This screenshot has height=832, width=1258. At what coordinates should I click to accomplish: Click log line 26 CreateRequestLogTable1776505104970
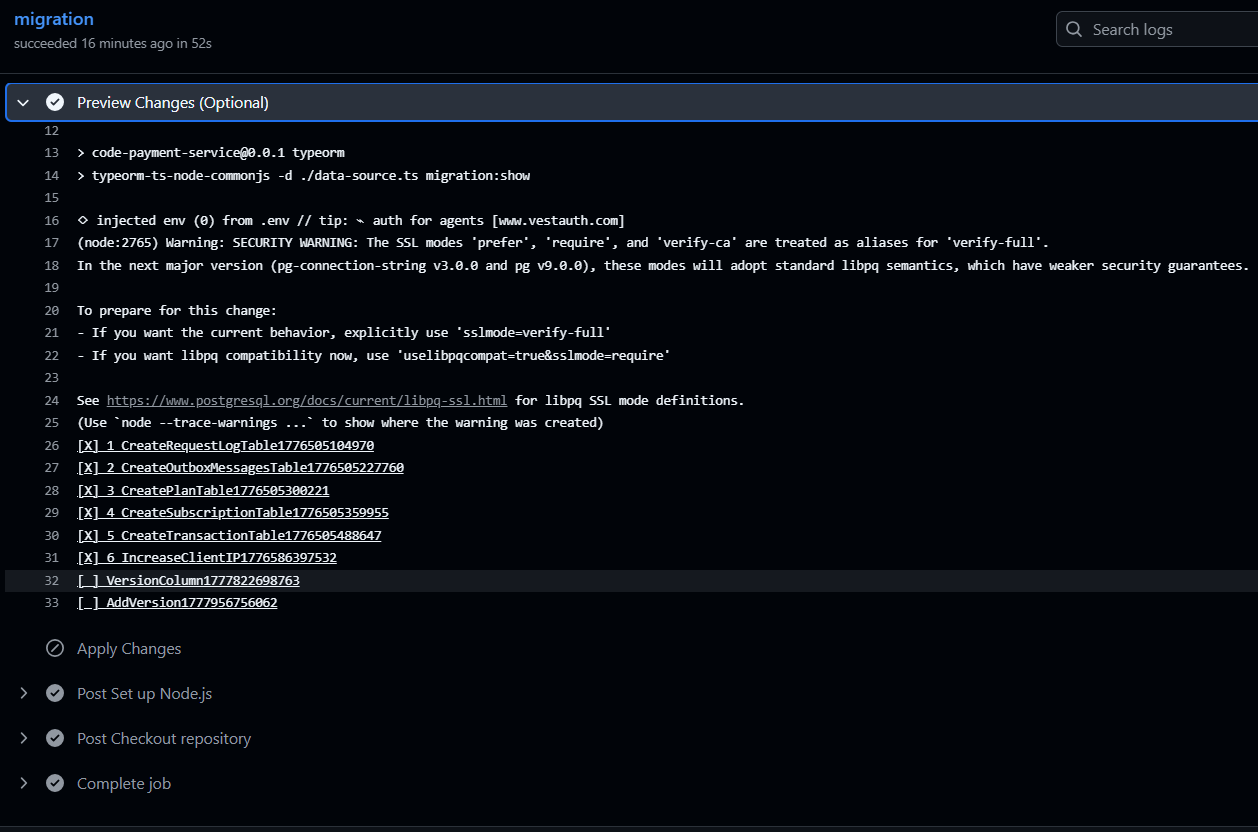[225, 445]
